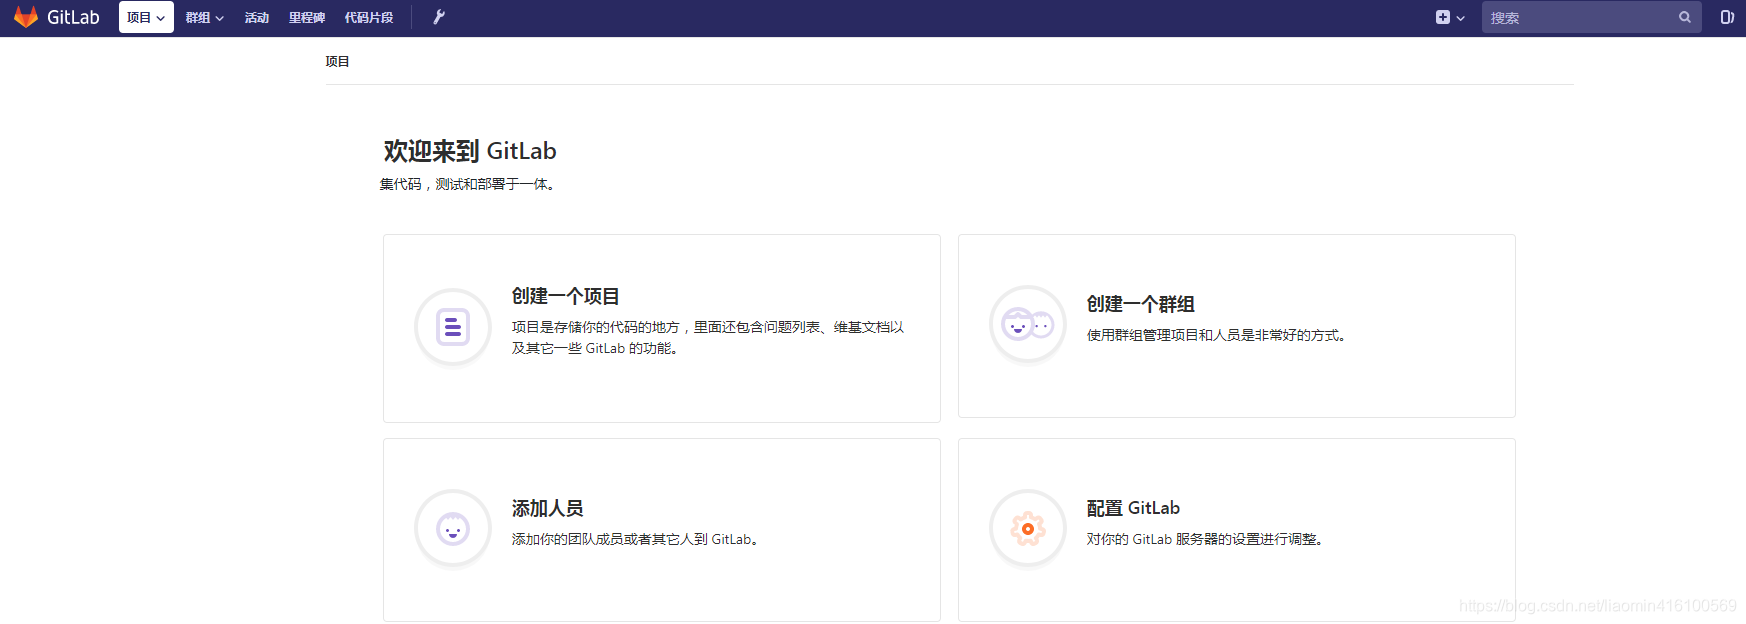Click the 添加人员 heading link
Viewport: 1746px width, 624px height.
(x=547, y=508)
